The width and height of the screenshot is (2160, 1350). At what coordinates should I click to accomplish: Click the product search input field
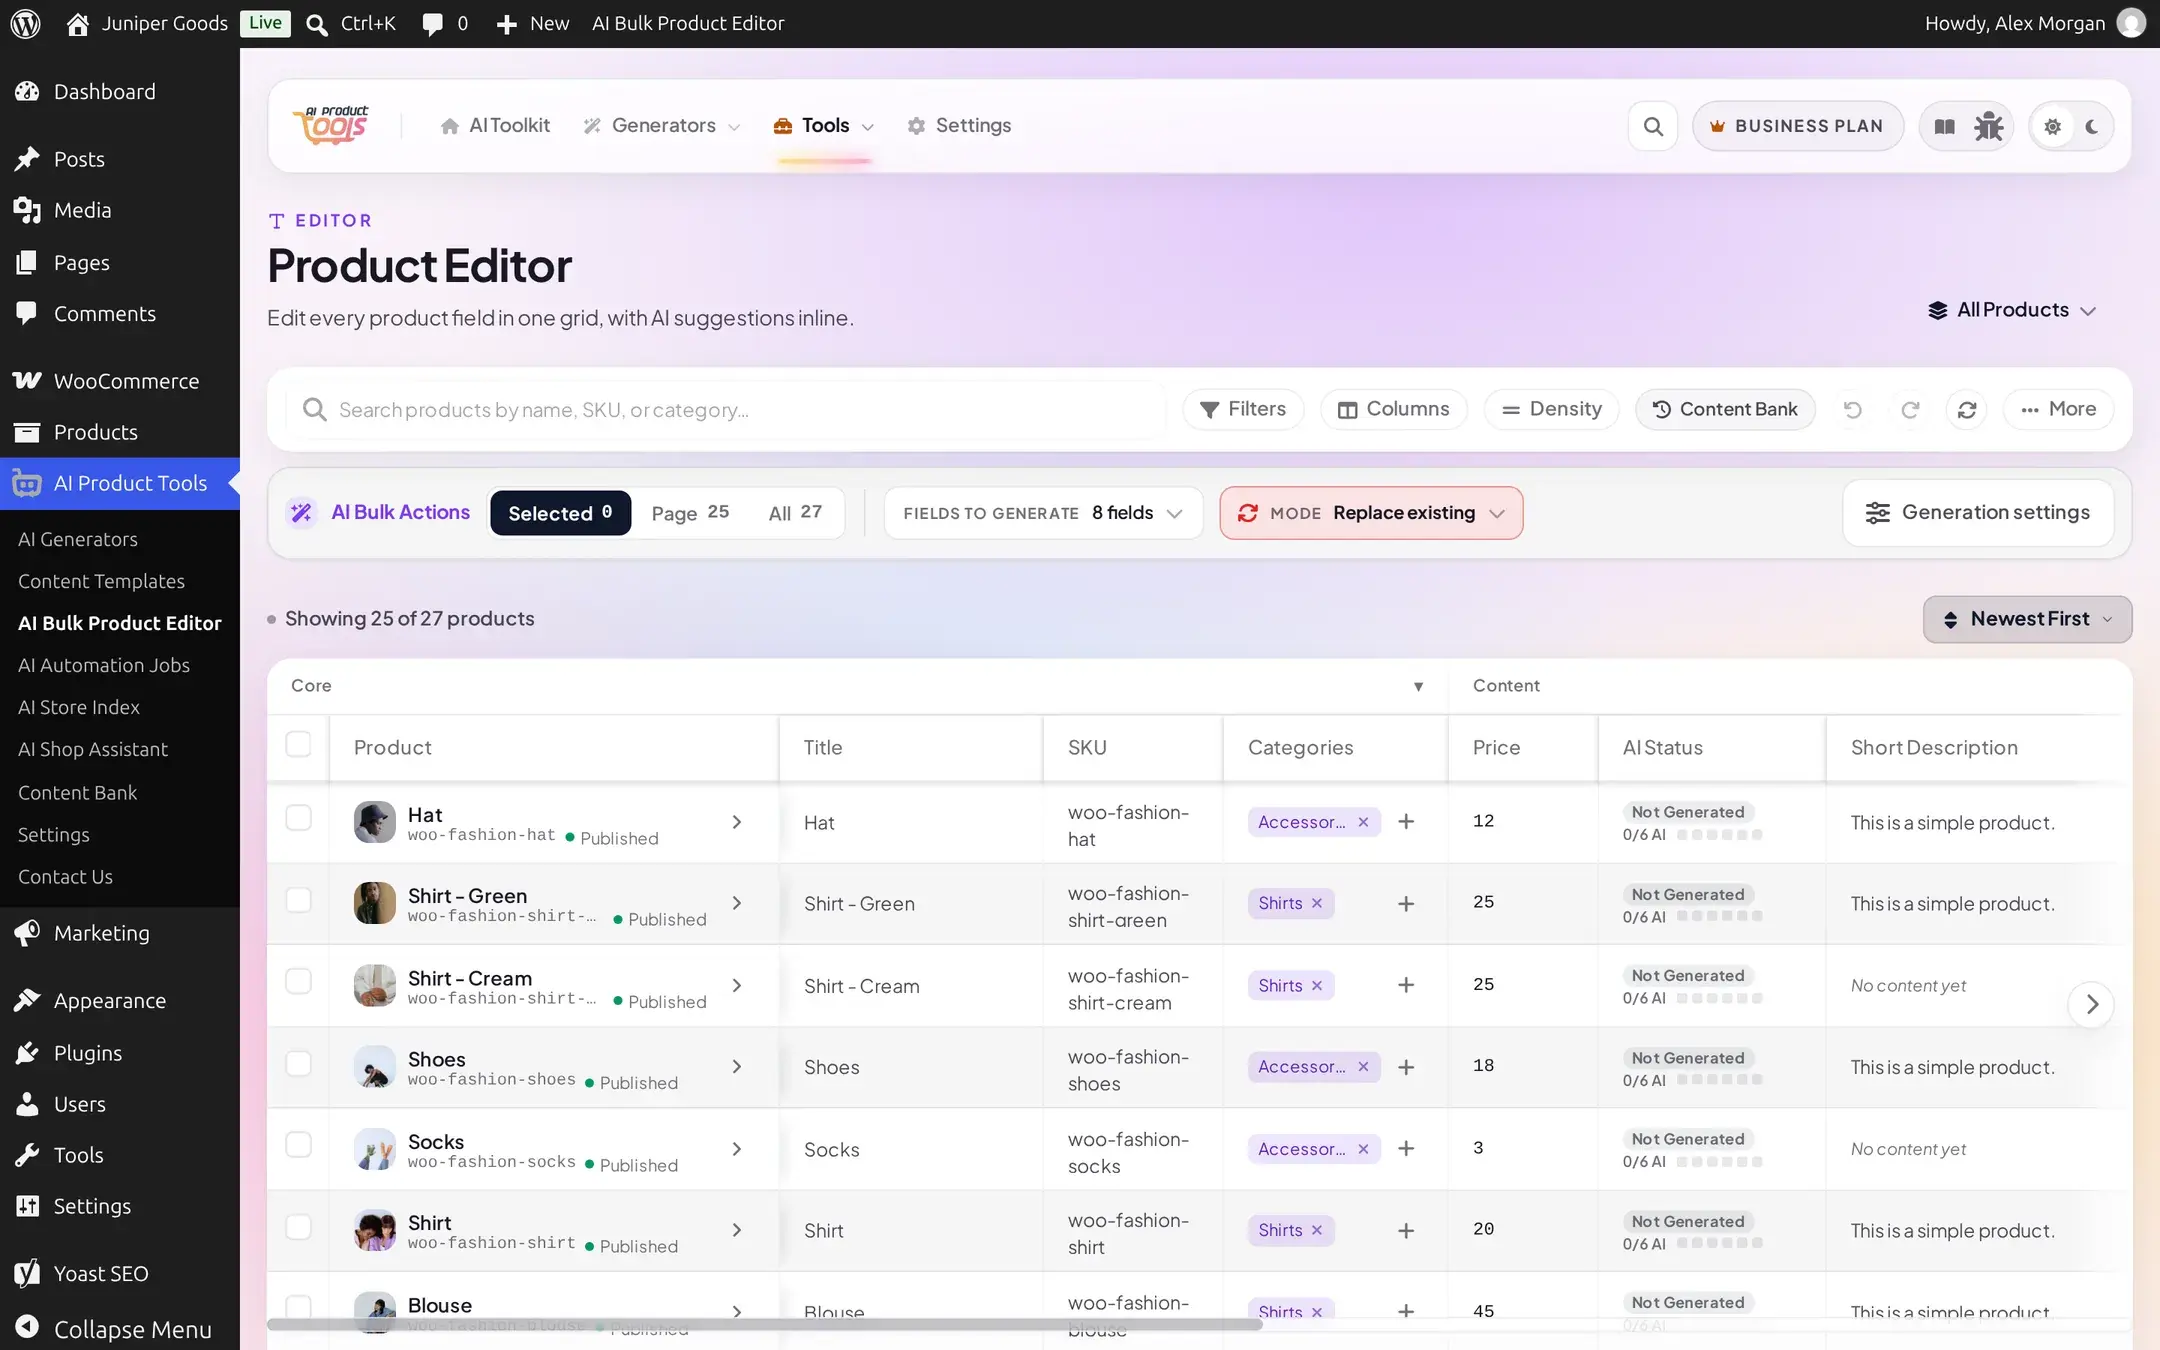tap(727, 410)
